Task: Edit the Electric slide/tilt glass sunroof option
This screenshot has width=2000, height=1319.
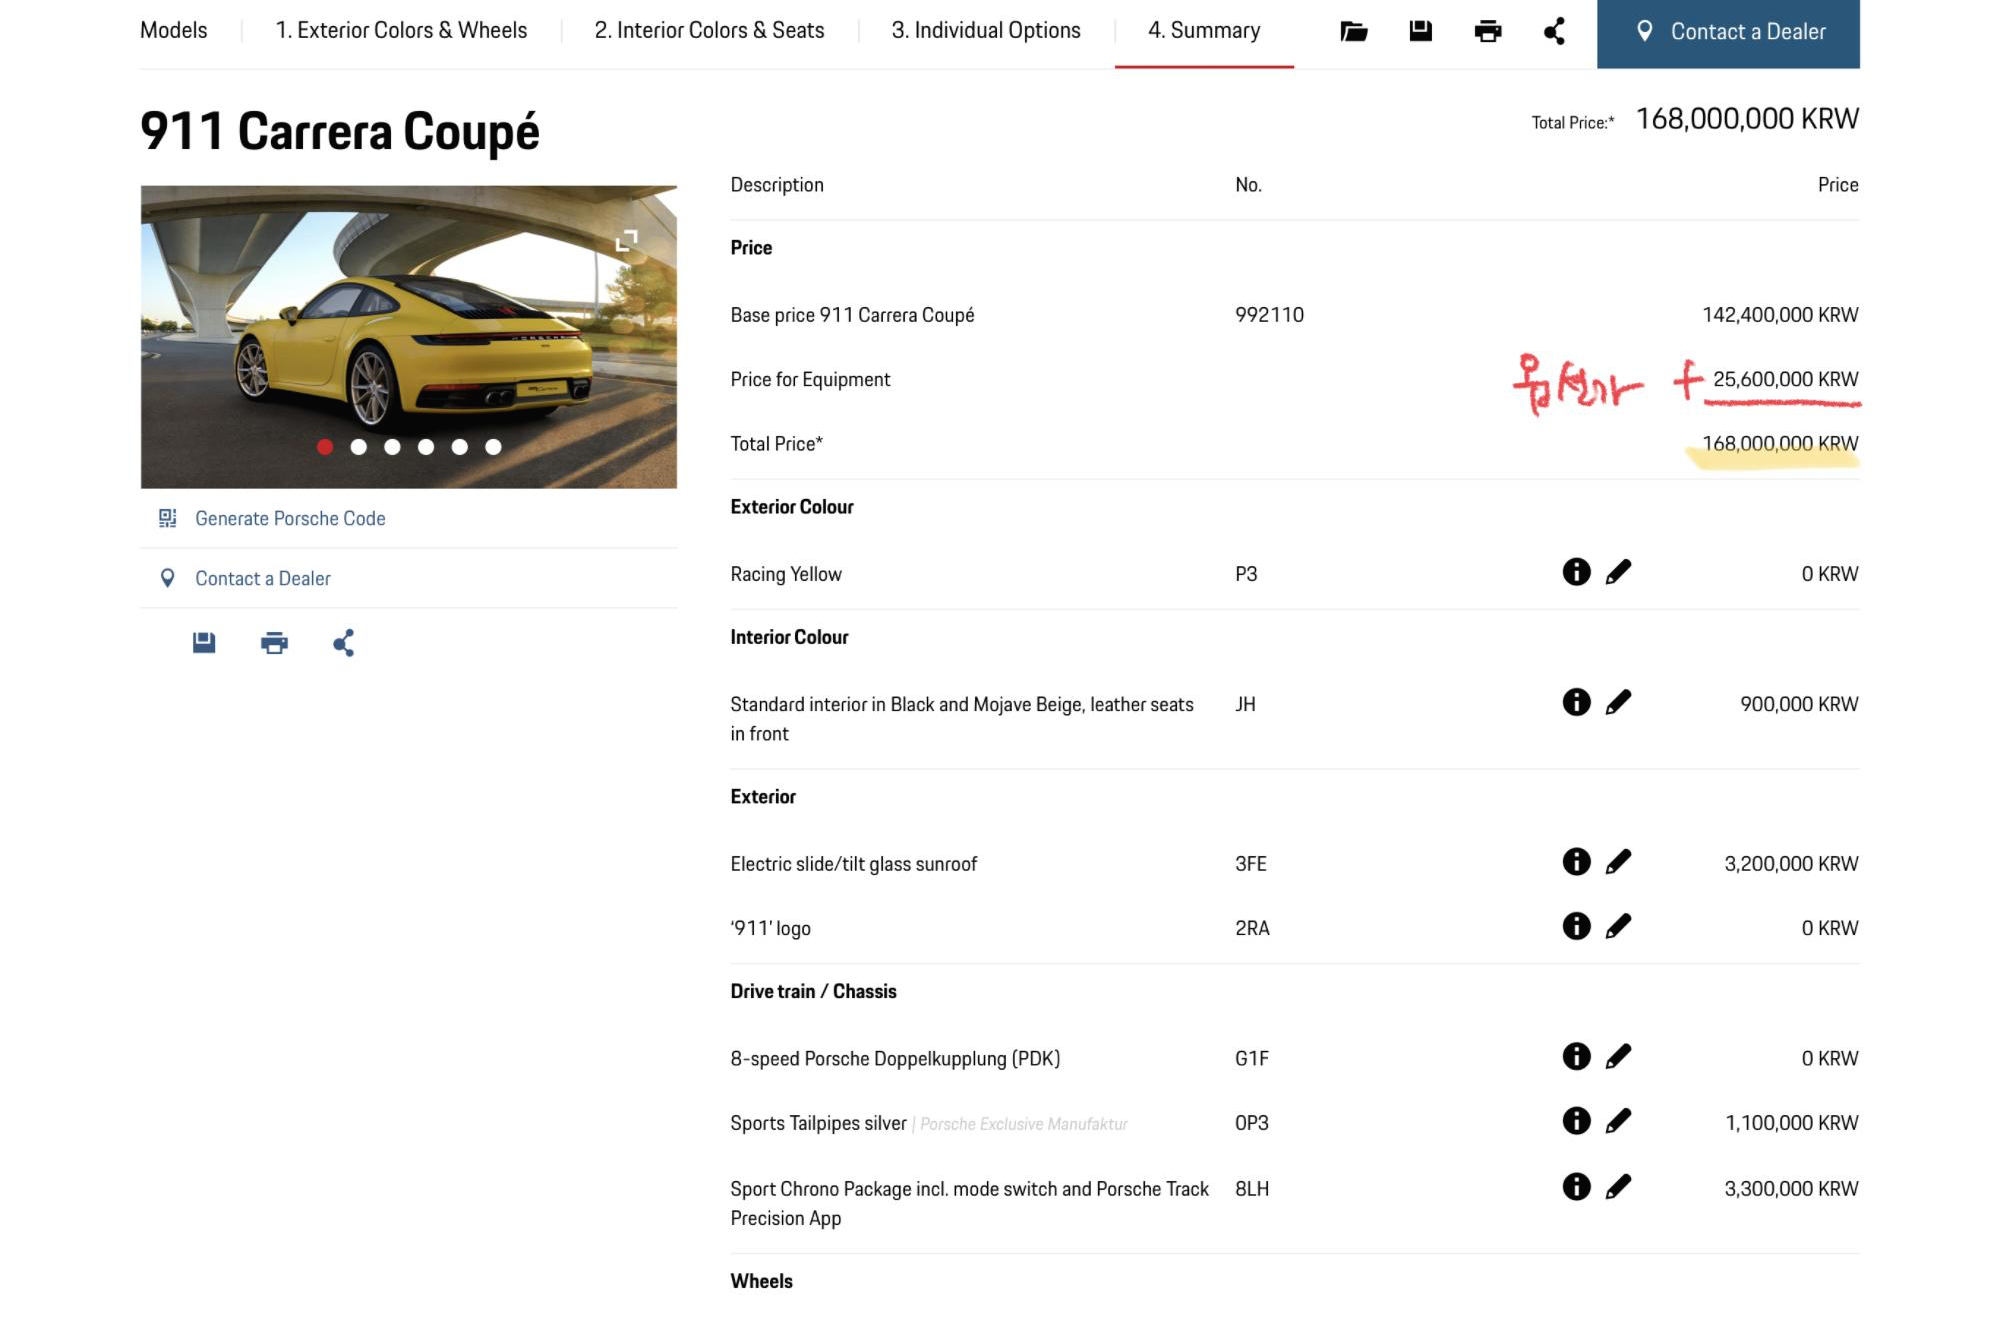Action: [x=1618, y=862]
